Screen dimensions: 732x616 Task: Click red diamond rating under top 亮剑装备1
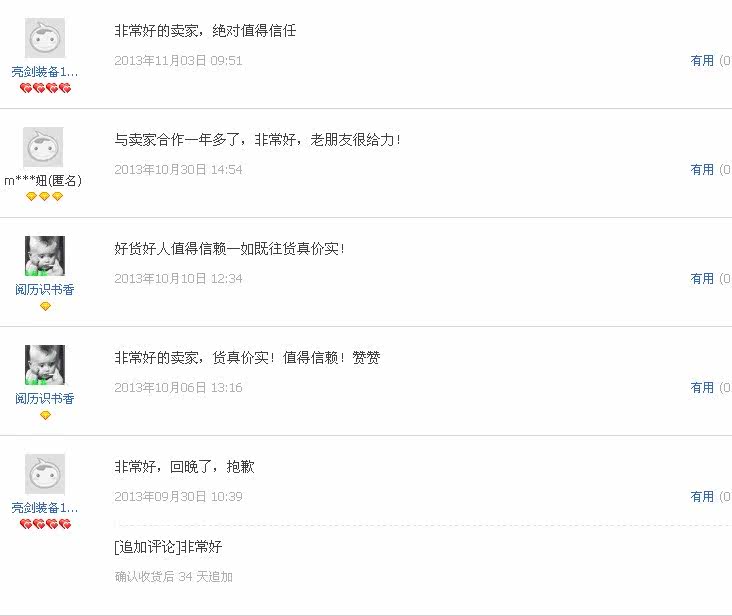point(45,88)
